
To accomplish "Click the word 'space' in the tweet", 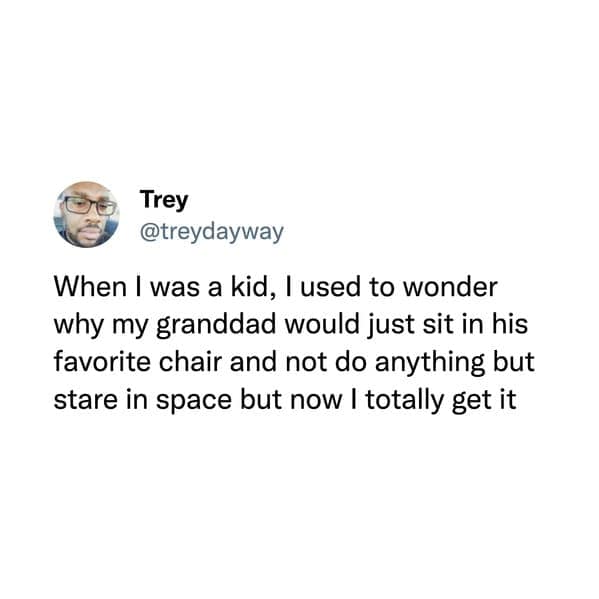I will pos(194,402).
